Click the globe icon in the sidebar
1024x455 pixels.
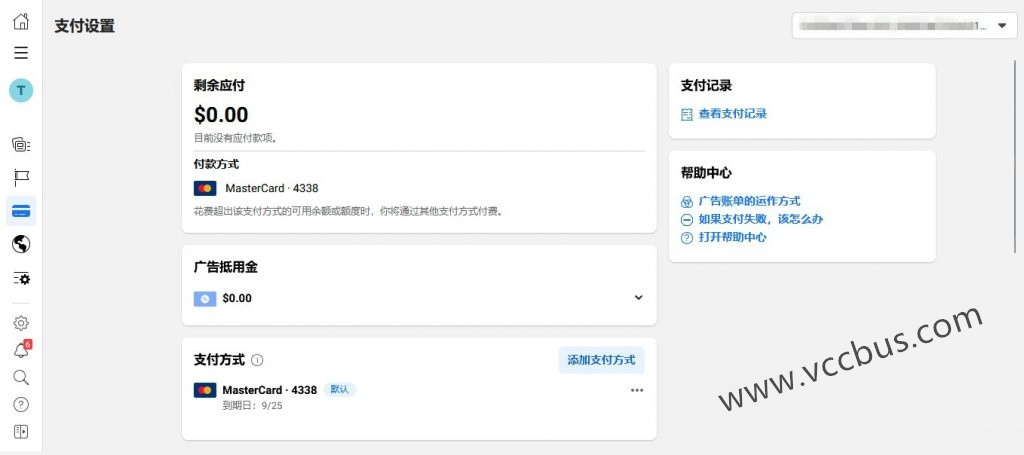pyautogui.click(x=21, y=244)
